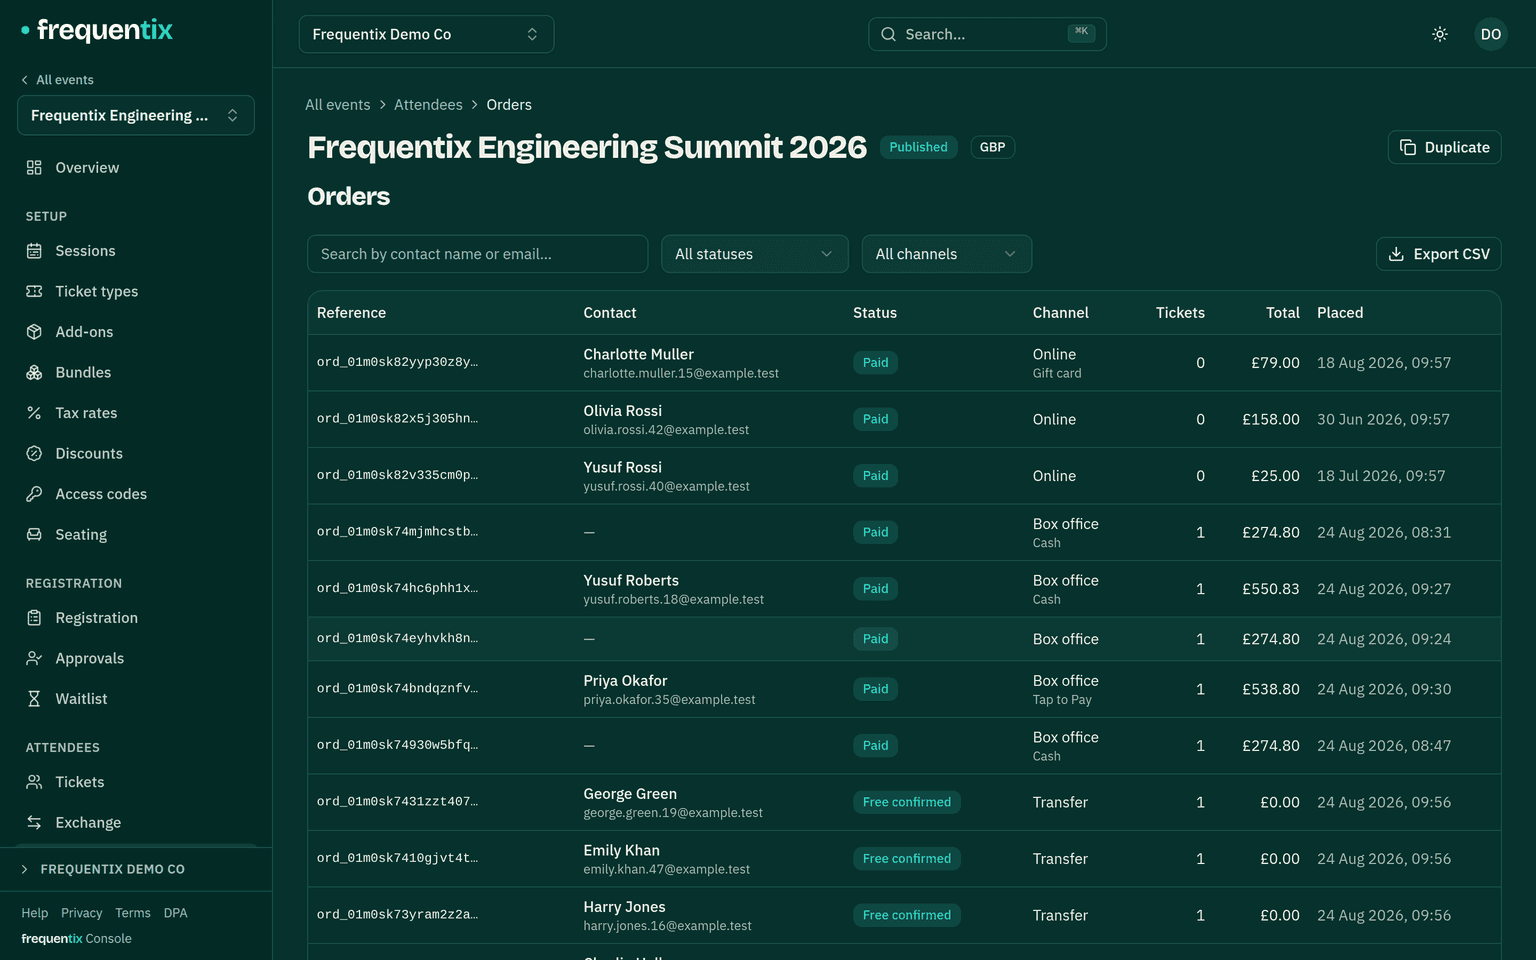
Task: Click the Duplicate copy icon
Action: click(1408, 147)
